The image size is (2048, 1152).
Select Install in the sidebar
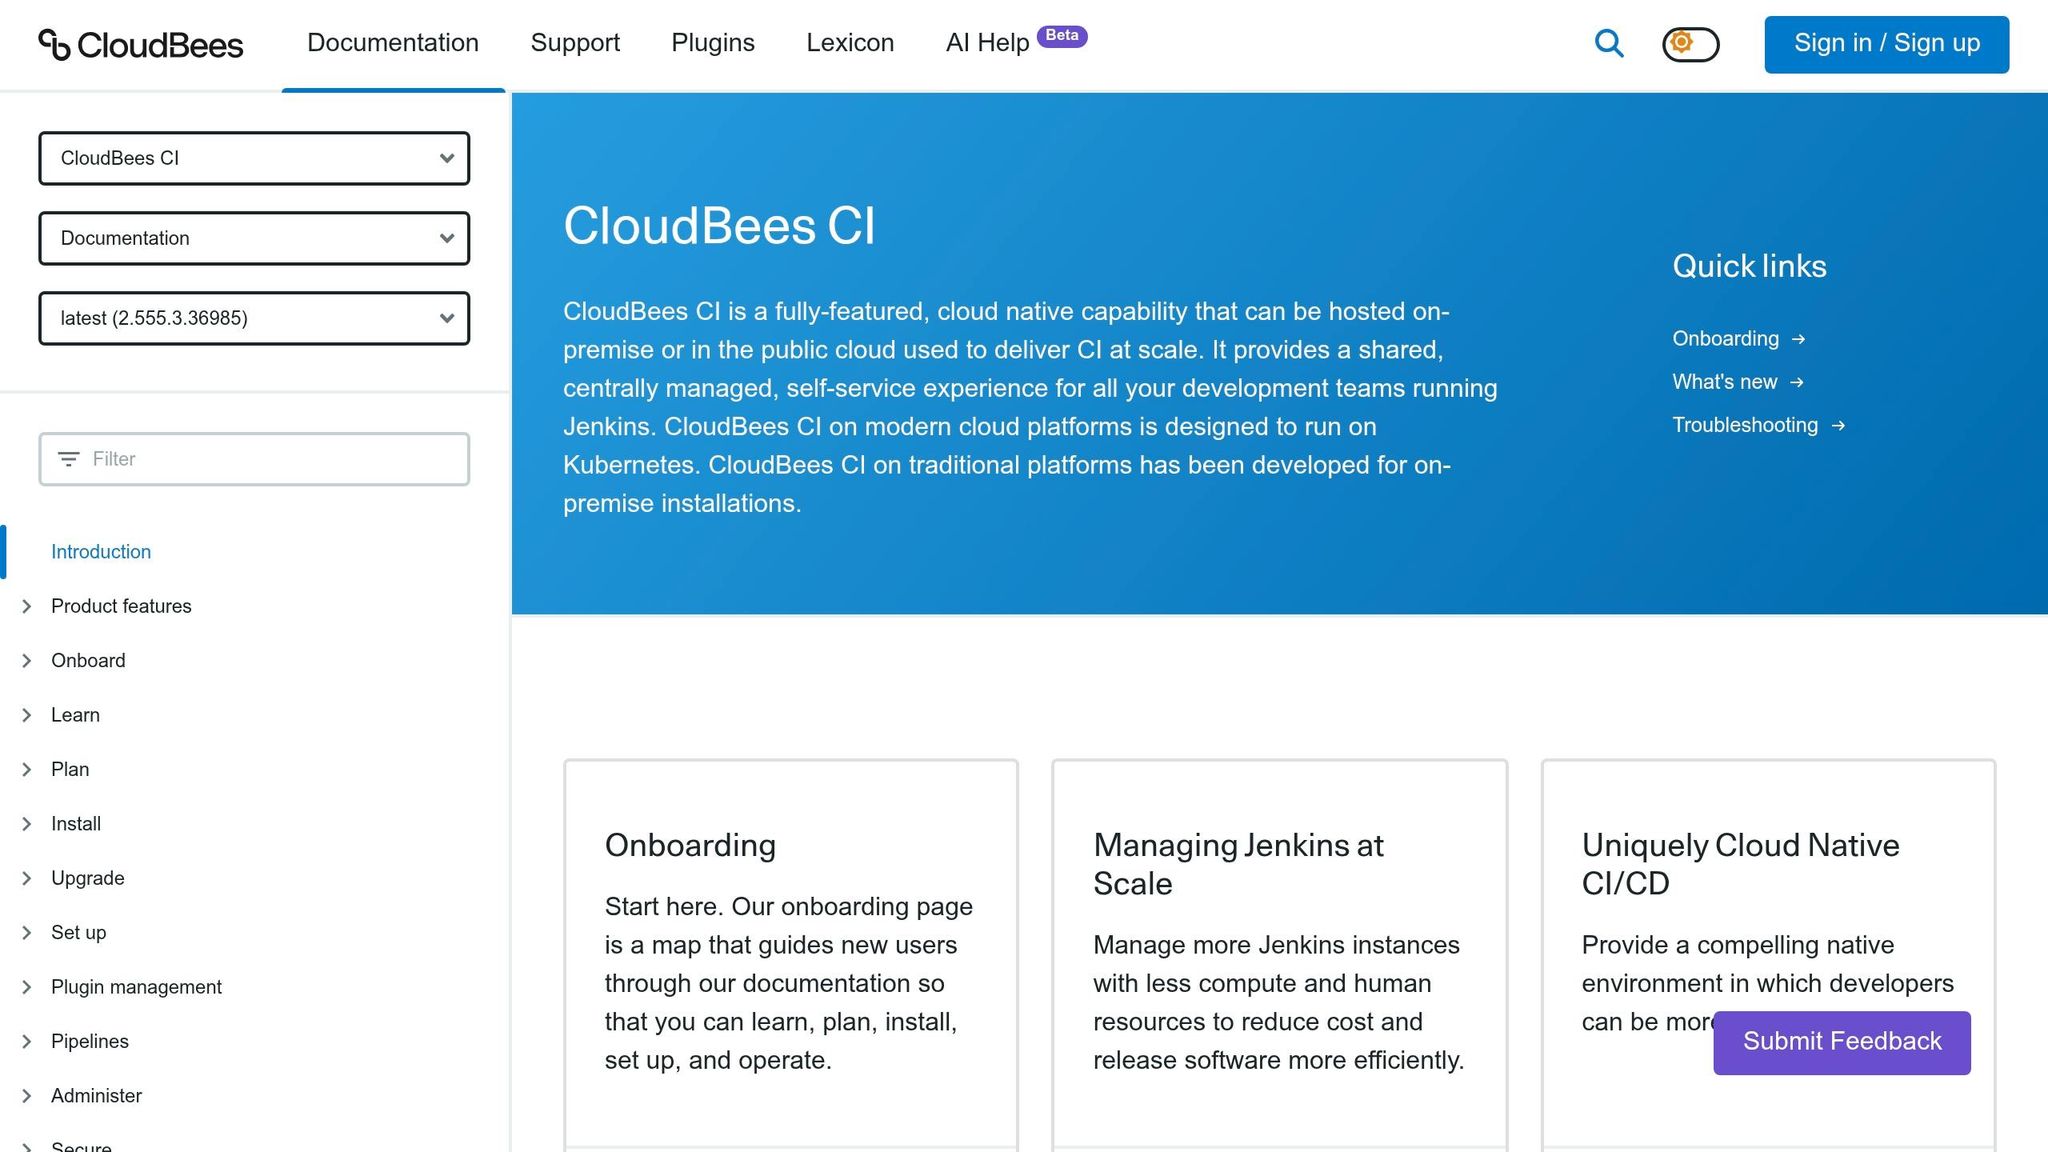click(x=76, y=824)
